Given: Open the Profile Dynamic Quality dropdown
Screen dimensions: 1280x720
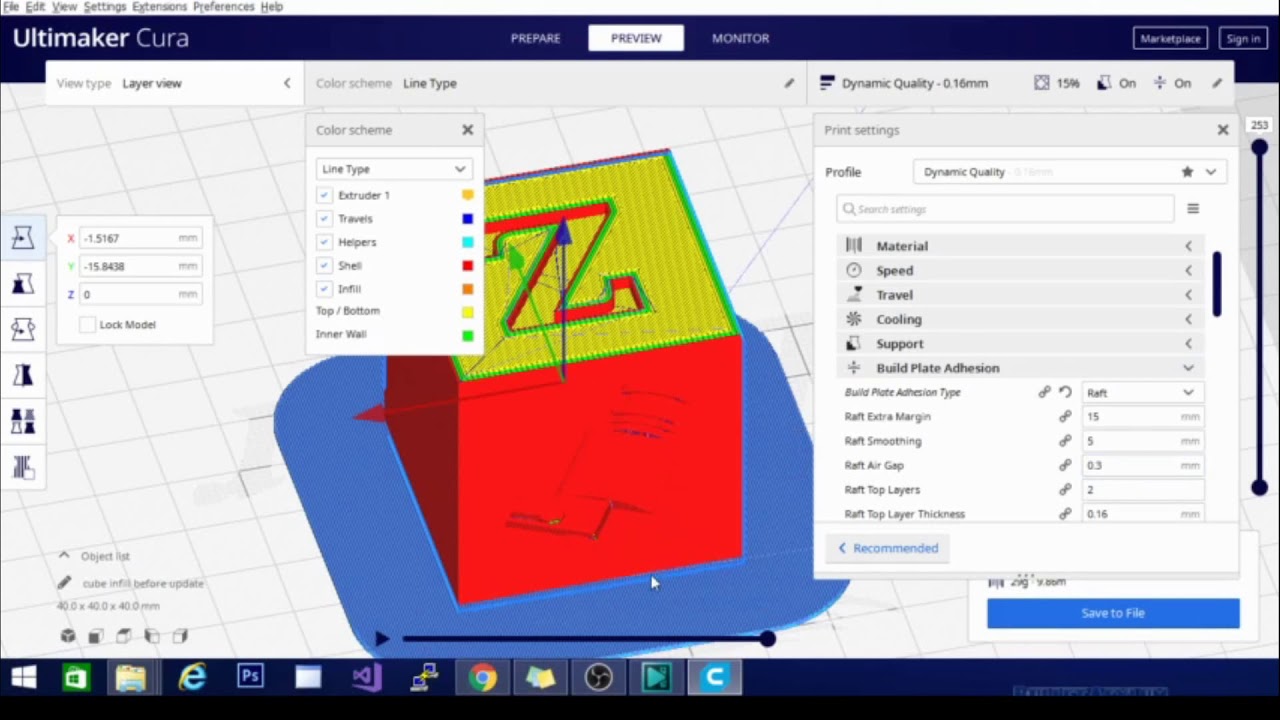Looking at the screenshot, I should 1069,172.
